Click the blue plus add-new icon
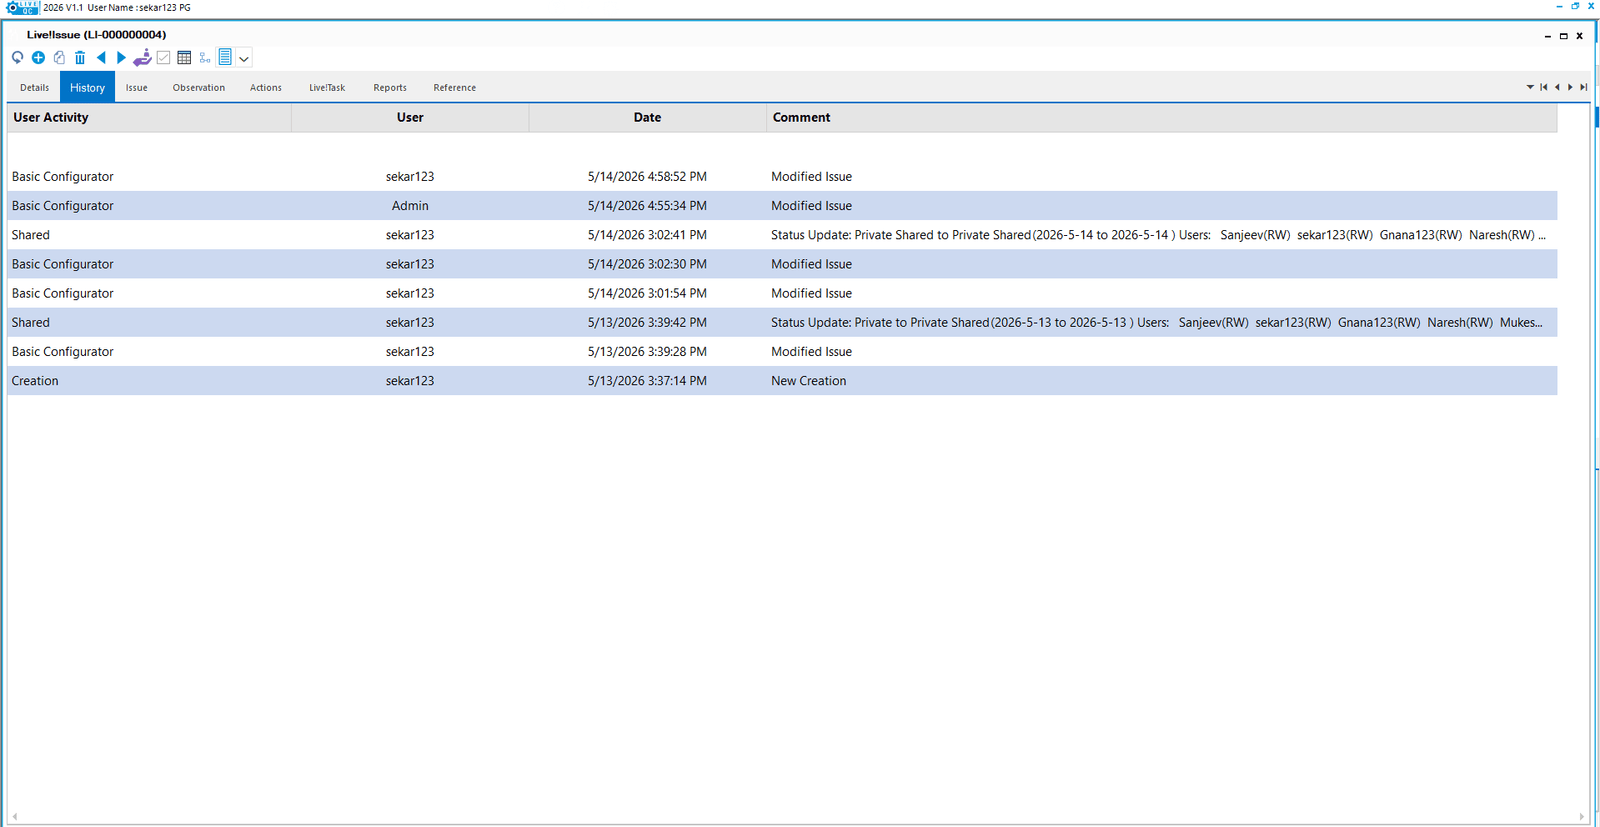 point(38,57)
